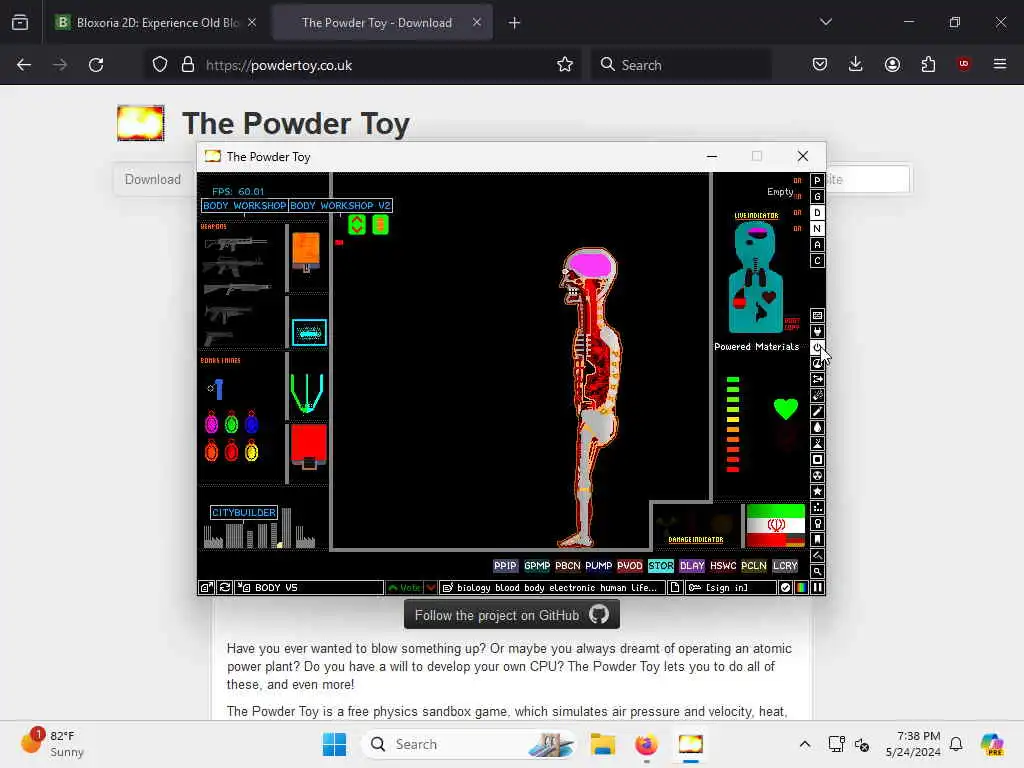Open the Sensors gauge category
This screenshot has height=768, width=1024.
(817, 363)
